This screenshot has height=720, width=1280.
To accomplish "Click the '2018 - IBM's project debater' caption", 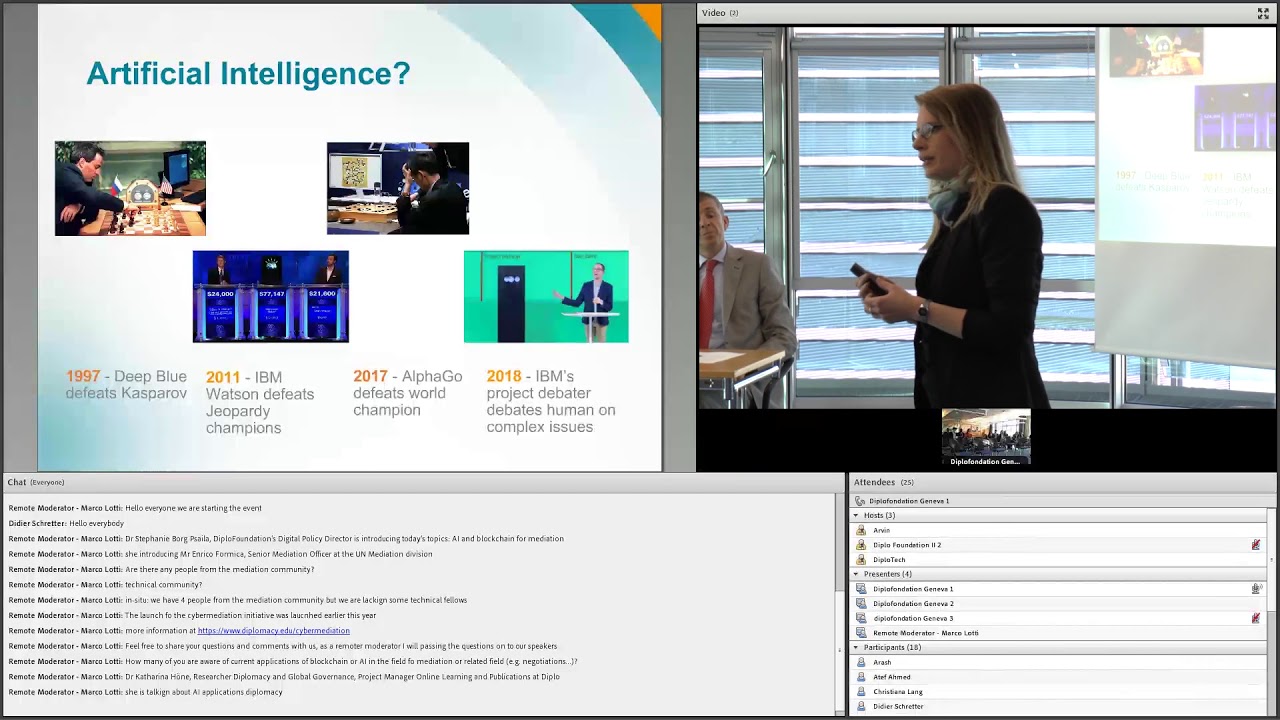I will (x=551, y=402).
